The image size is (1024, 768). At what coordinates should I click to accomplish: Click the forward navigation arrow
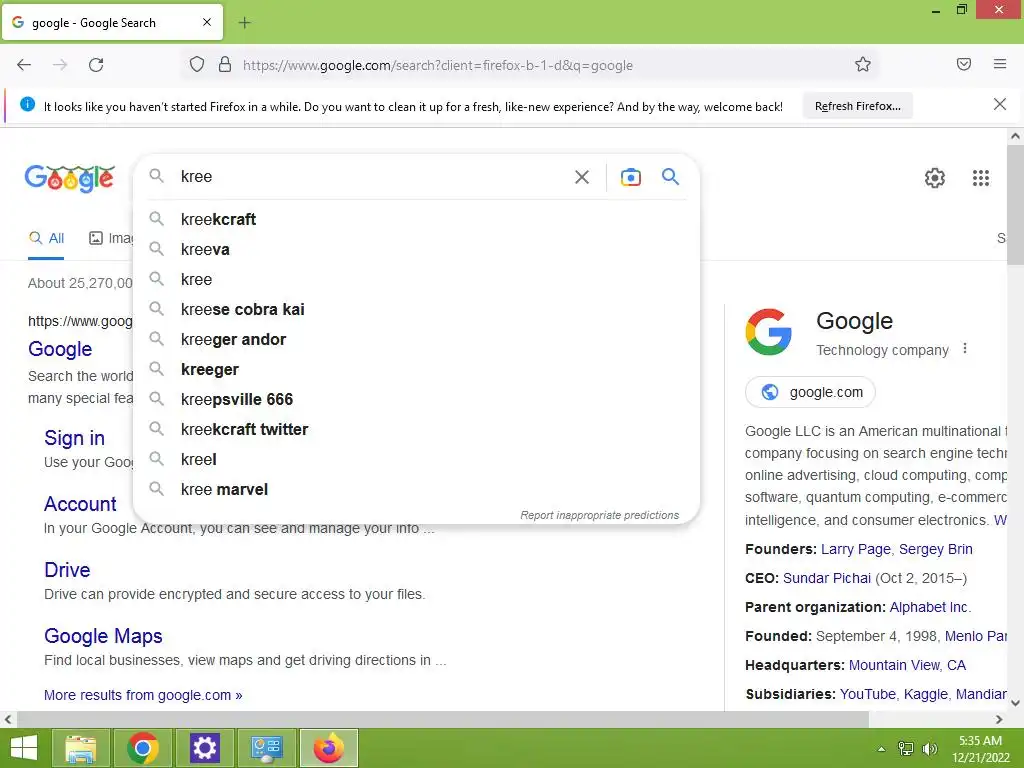pos(60,65)
